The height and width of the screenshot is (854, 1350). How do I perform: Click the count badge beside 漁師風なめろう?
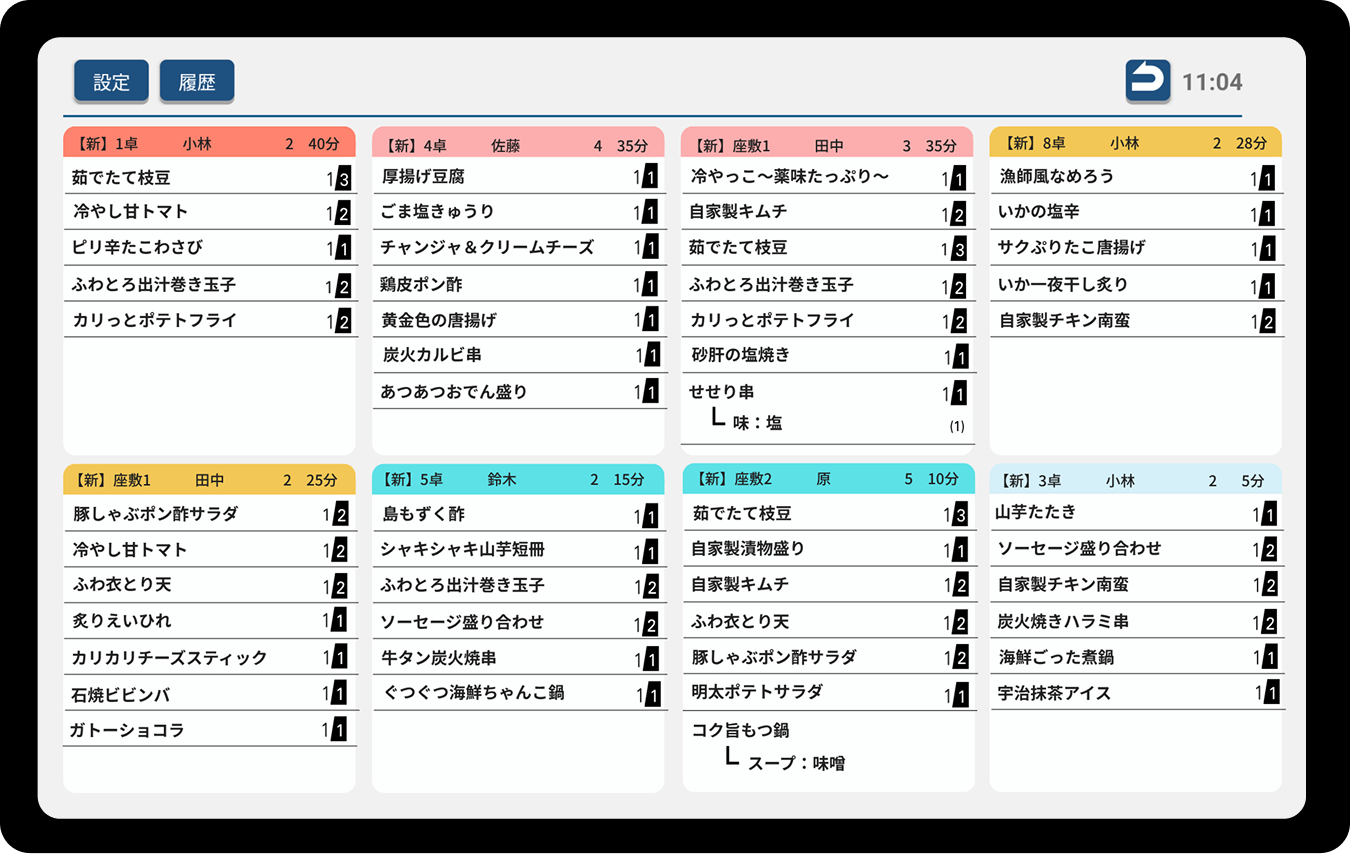point(1268,179)
